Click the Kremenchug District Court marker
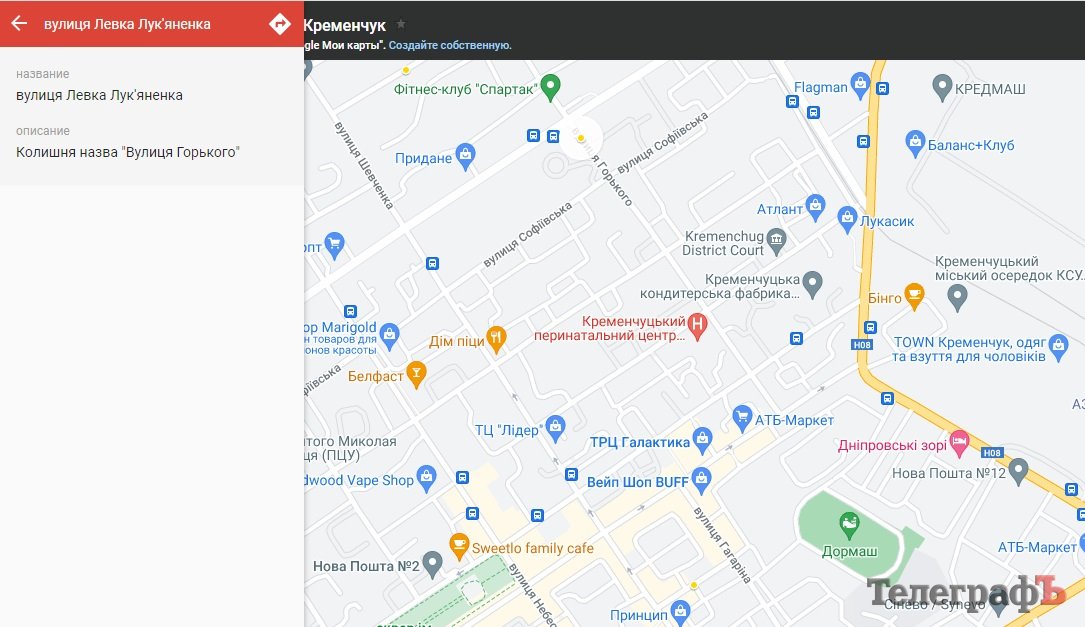 coord(776,239)
